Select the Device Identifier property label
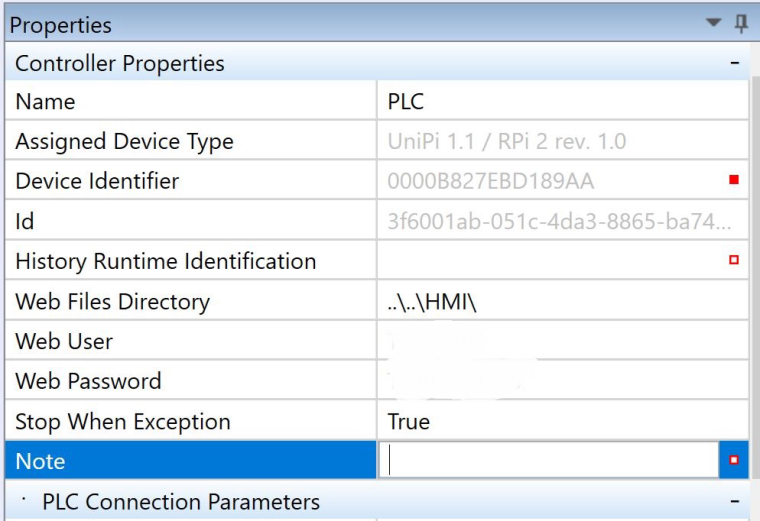 pyautogui.click(x=97, y=181)
